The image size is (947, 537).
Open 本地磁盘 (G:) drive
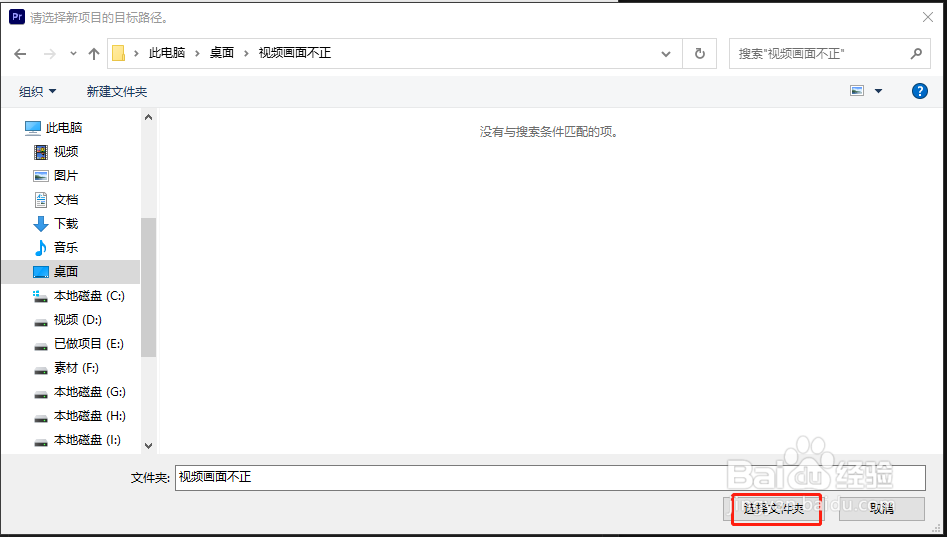(x=79, y=392)
